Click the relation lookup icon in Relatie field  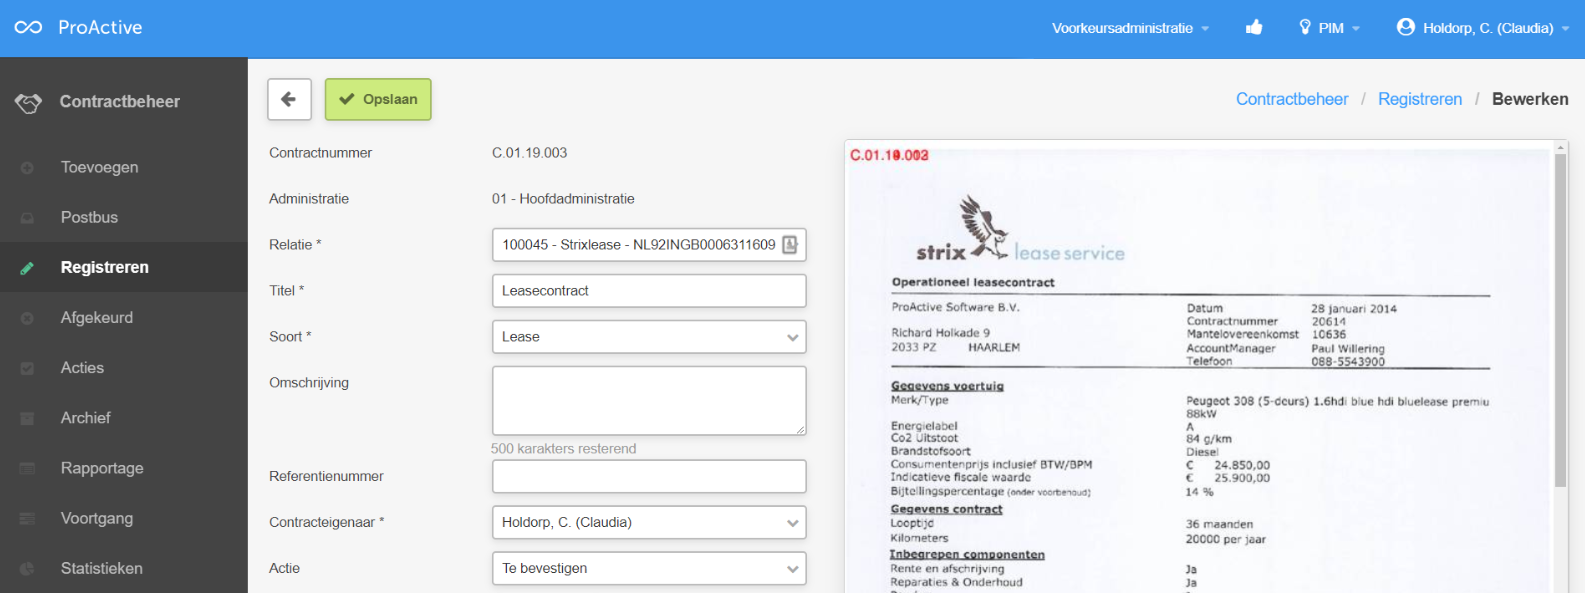pyautogui.click(x=790, y=245)
